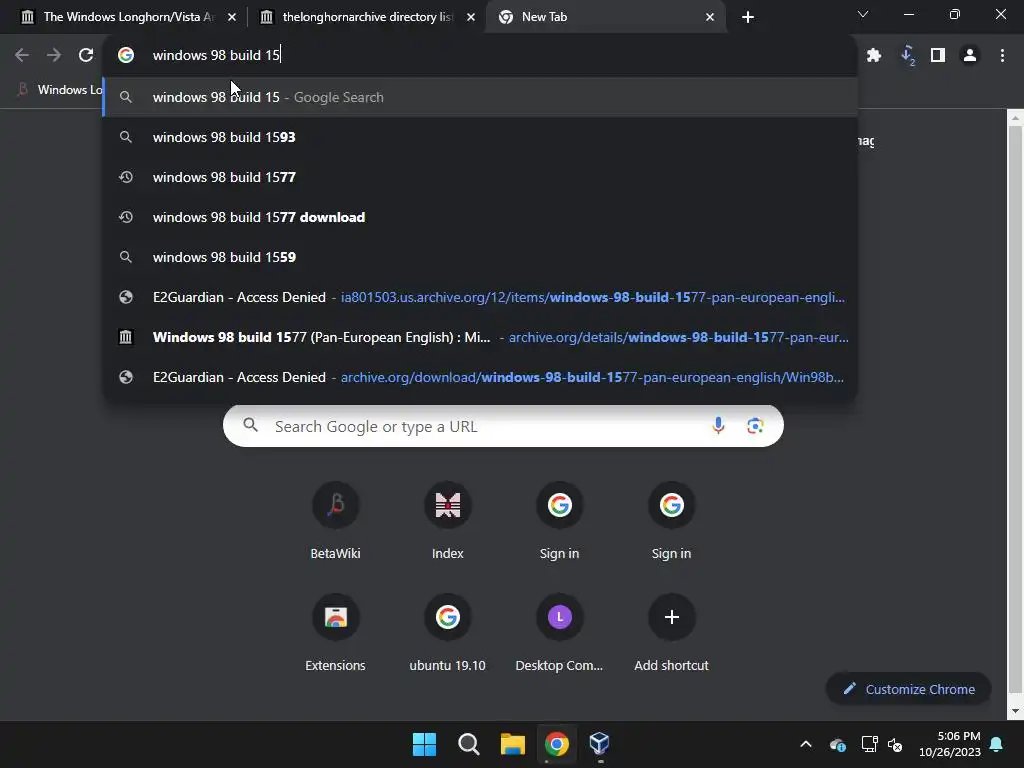Open the ubuntu 19.10 shortcut
The width and height of the screenshot is (1024, 768).
pos(447,633)
